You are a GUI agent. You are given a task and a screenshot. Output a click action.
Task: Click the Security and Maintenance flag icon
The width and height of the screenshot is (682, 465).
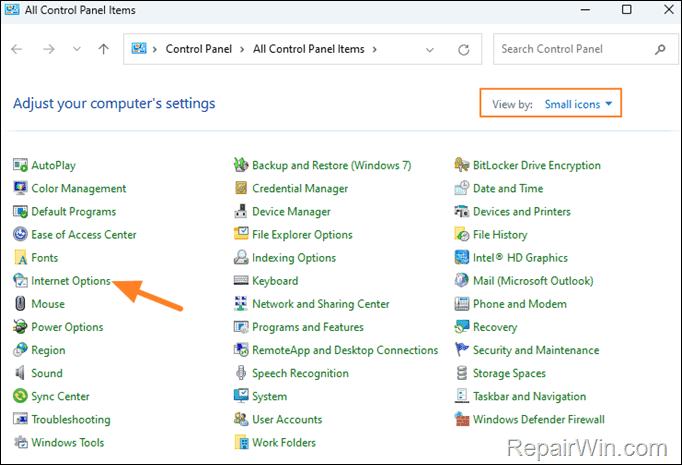click(x=462, y=350)
